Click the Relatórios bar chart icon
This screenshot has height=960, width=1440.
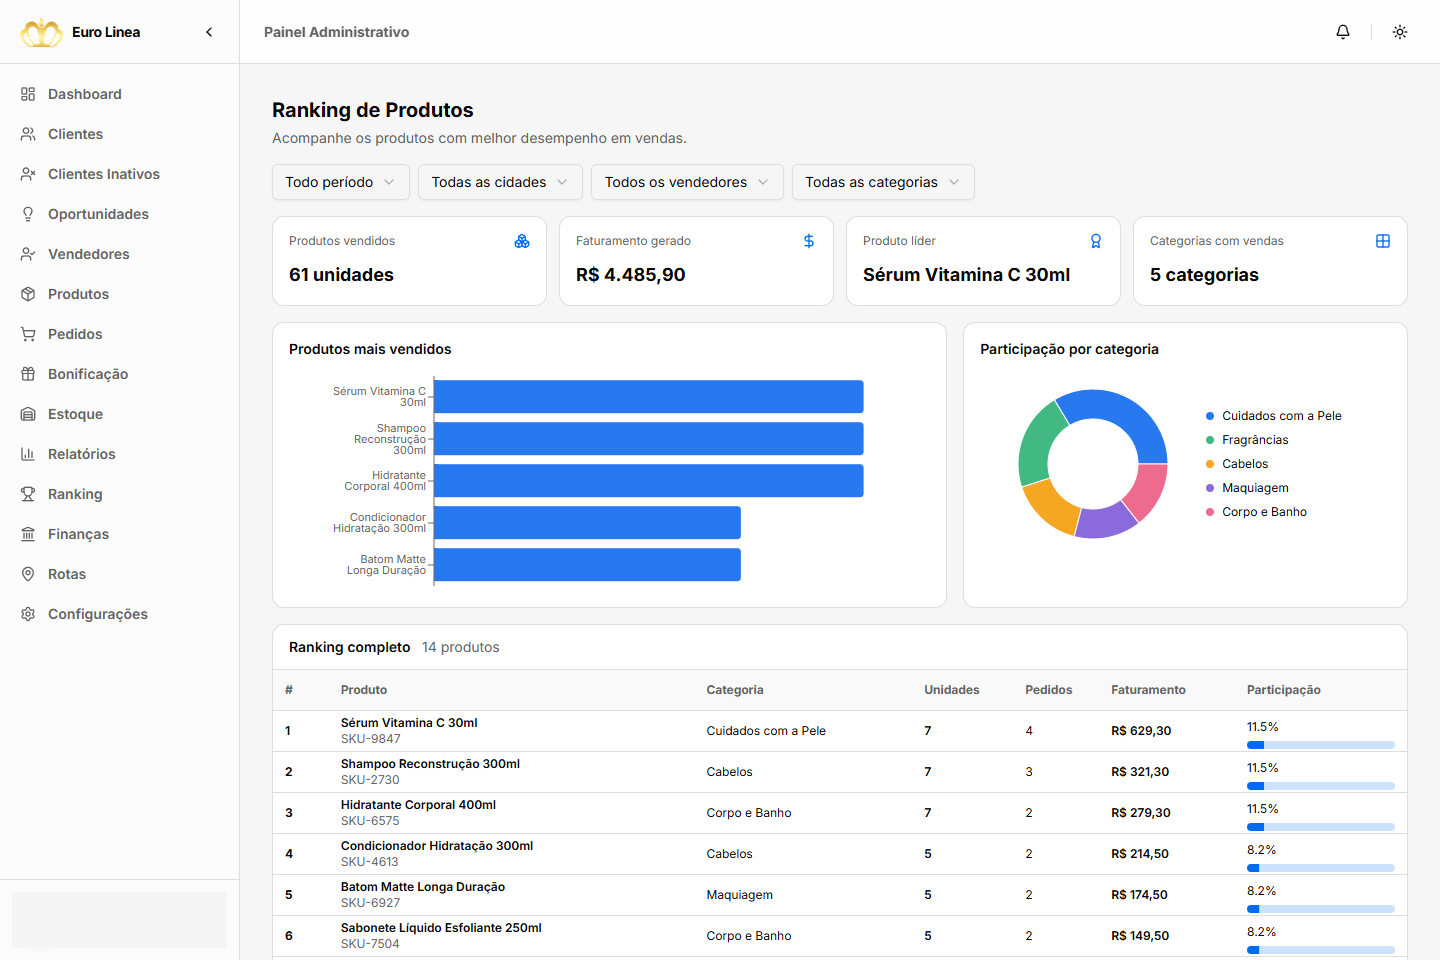[28, 454]
